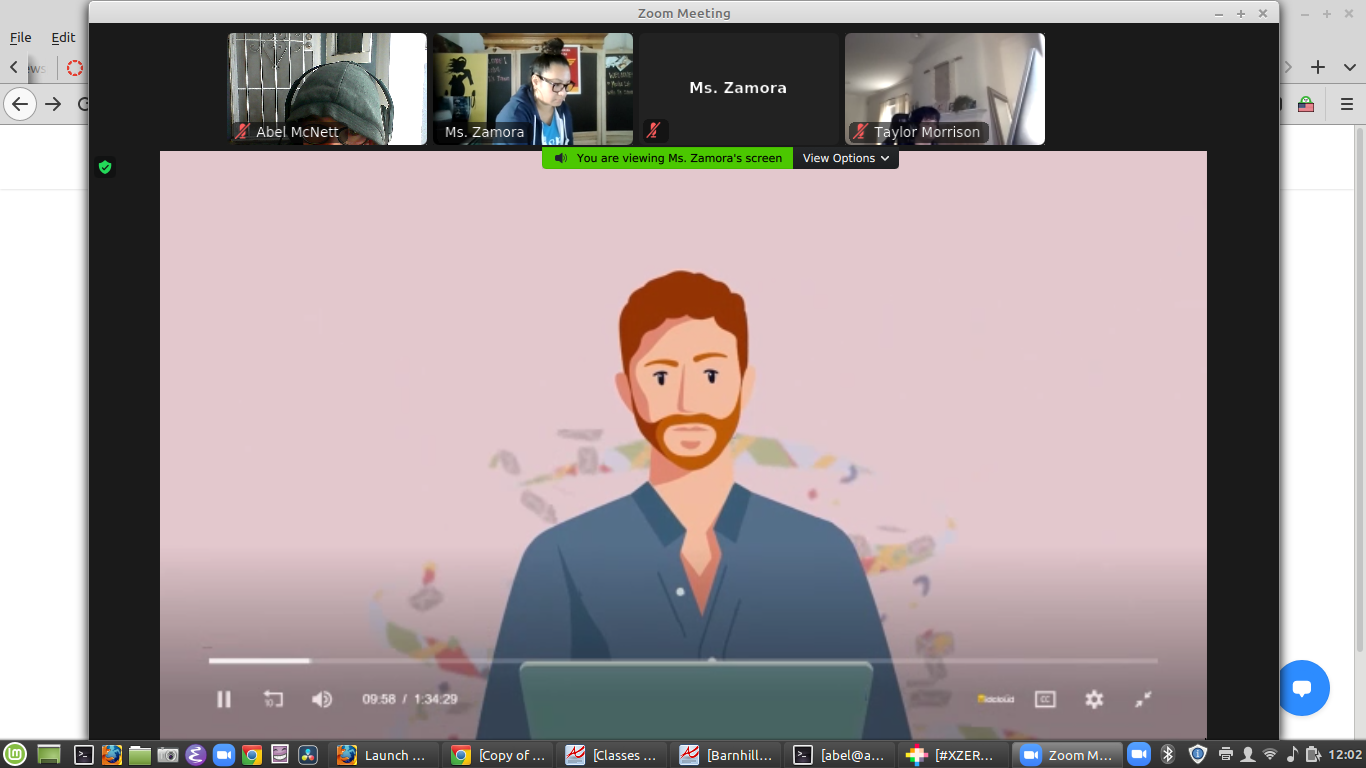Open the Linux Mint start menu
The width and height of the screenshot is (1366, 768).
click(15, 755)
